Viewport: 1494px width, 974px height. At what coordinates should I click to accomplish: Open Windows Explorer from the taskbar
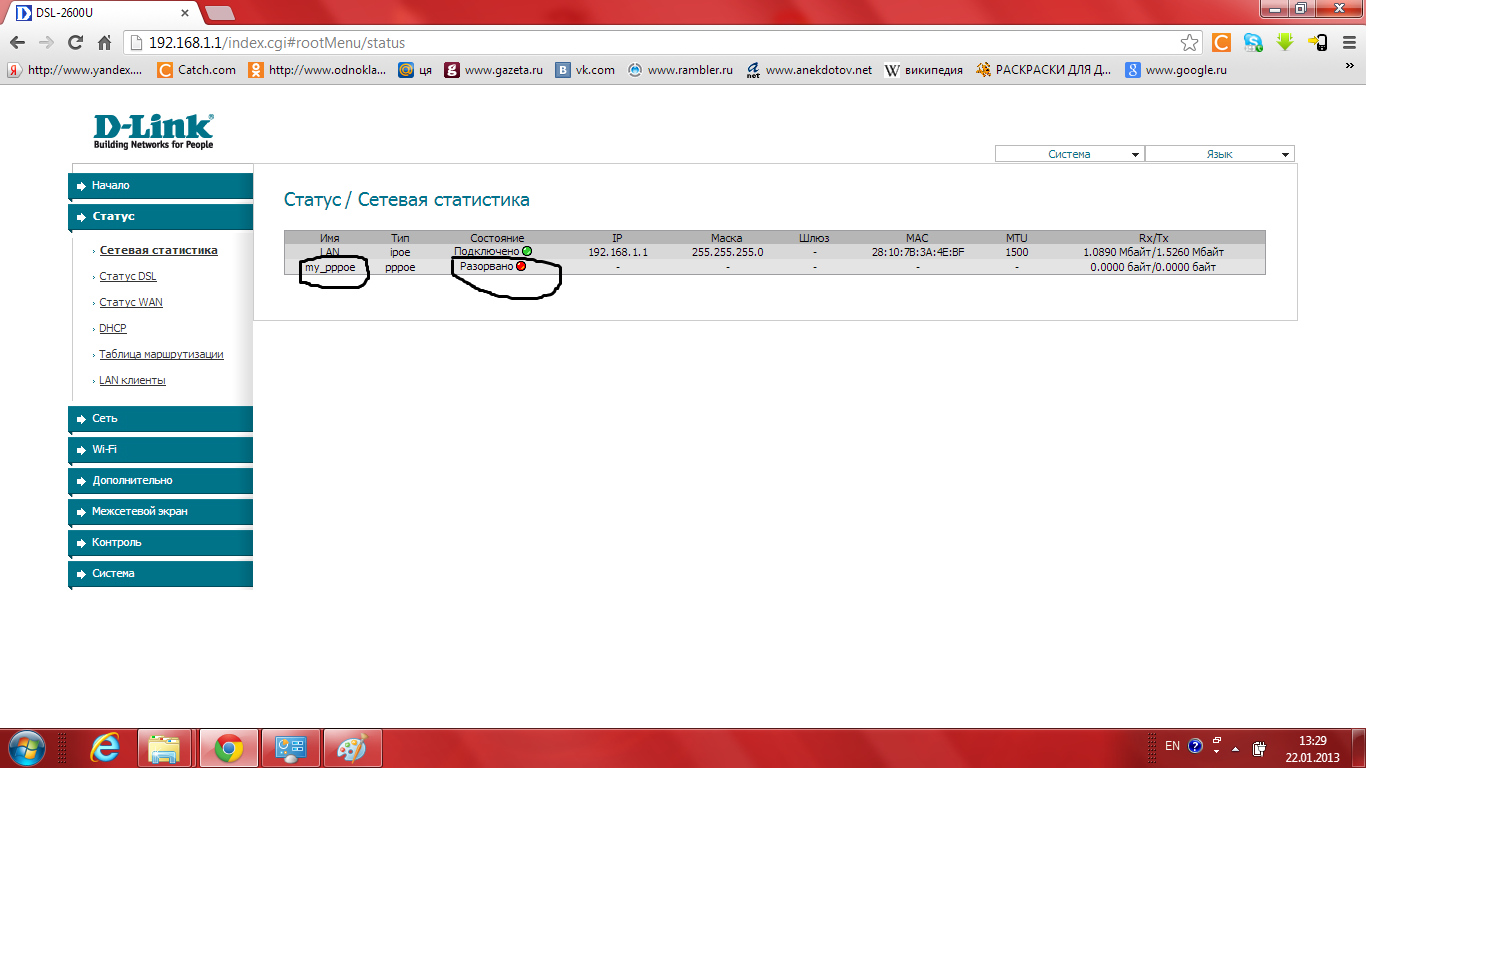(164, 748)
